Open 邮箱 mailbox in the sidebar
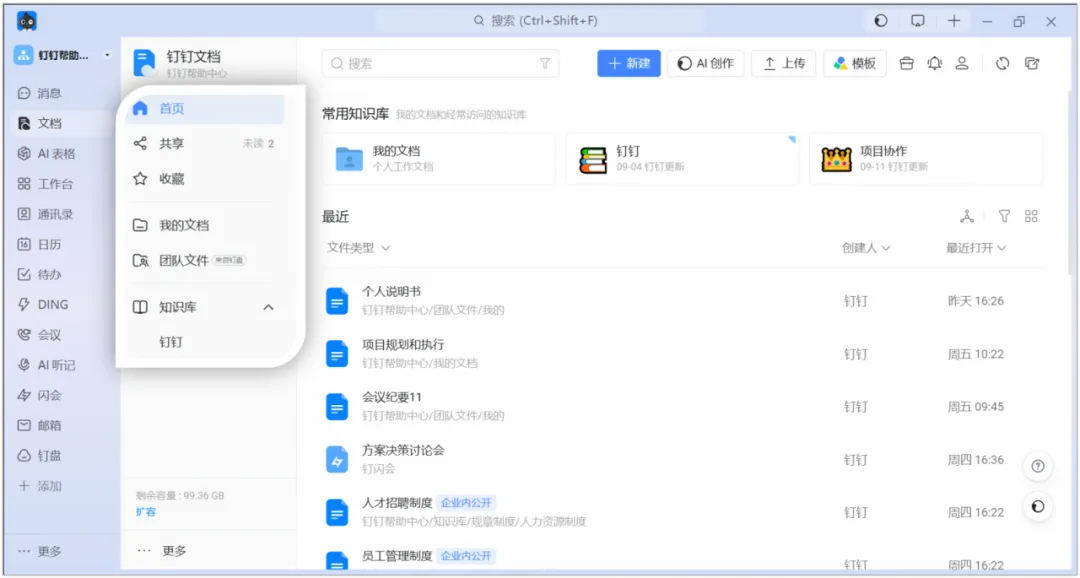The height and width of the screenshot is (578, 1080). pyautogui.click(x=40, y=426)
